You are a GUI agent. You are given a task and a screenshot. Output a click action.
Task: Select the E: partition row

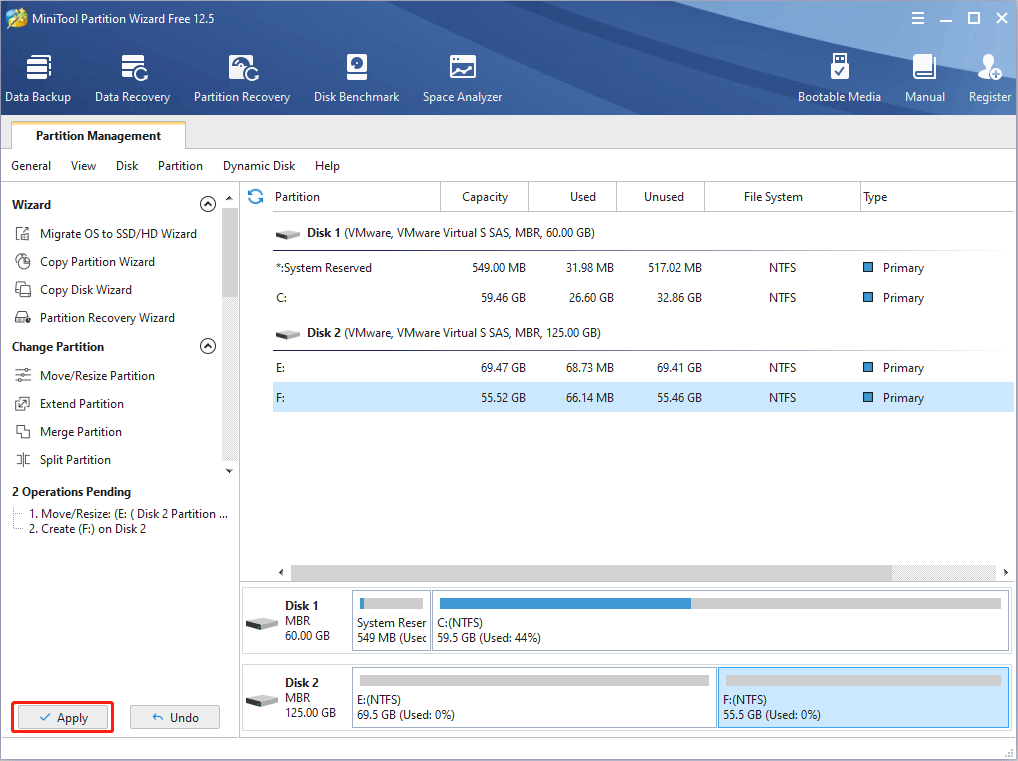click(x=643, y=368)
